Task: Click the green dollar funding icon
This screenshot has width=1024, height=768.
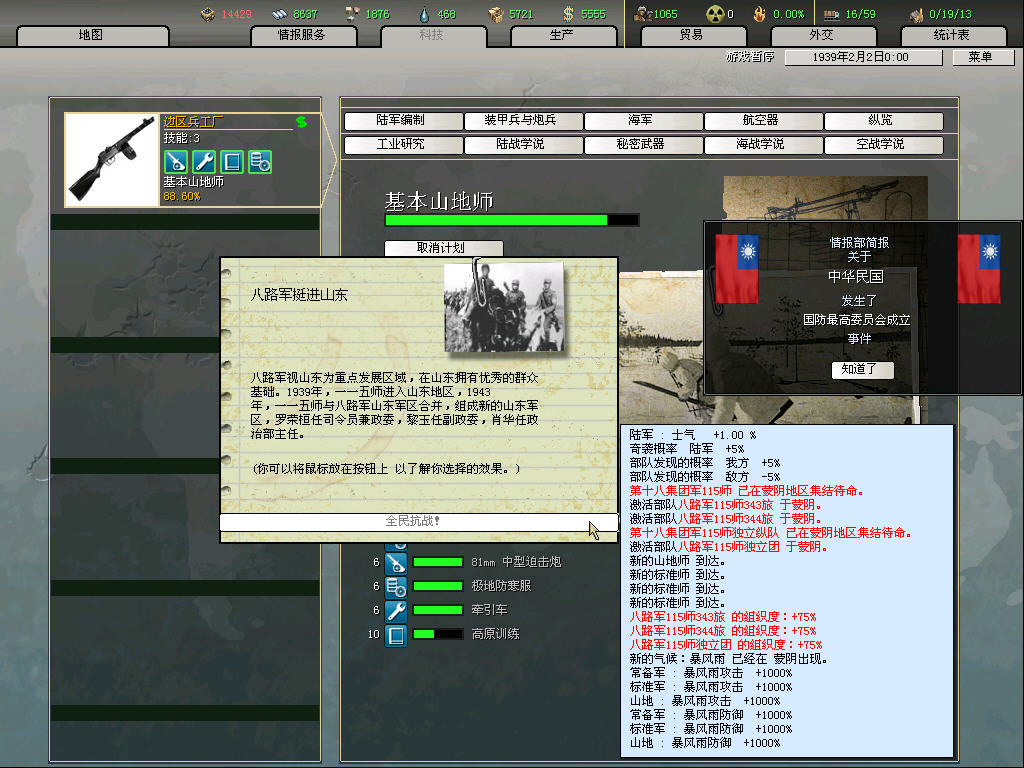Action: (301, 122)
